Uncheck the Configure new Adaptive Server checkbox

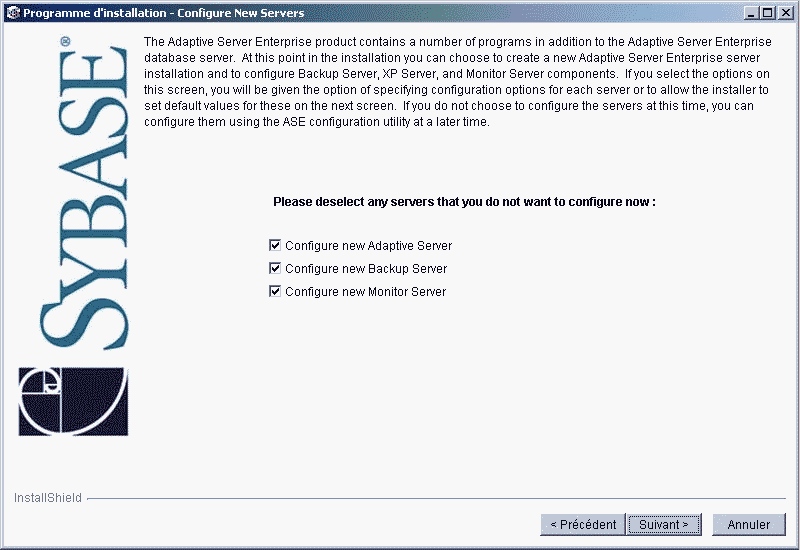click(x=275, y=245)
